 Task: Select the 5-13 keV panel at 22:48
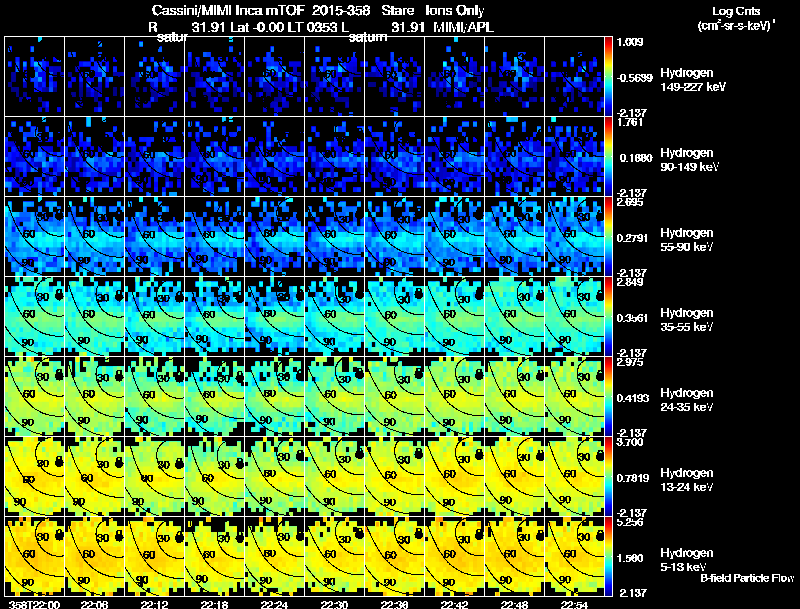point(515,557)
